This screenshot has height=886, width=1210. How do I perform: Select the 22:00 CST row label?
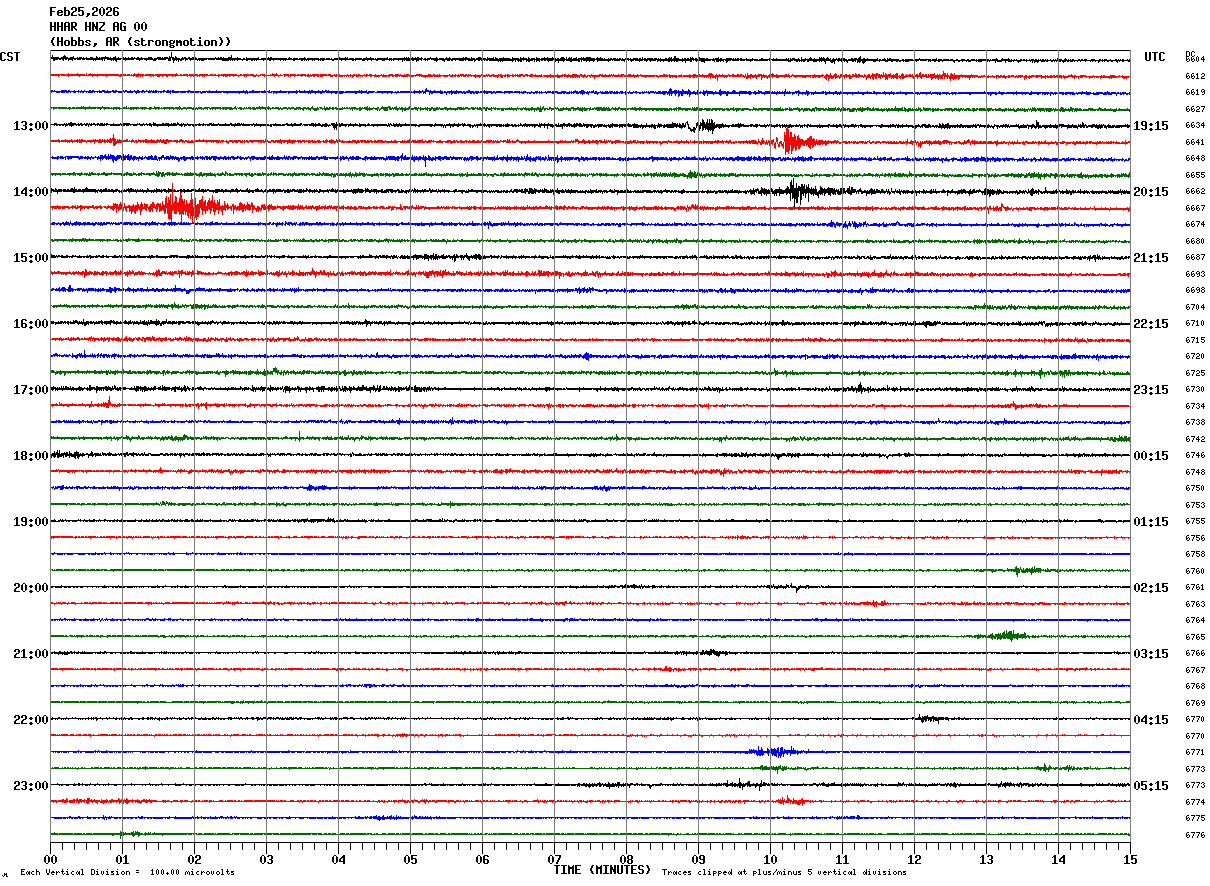click(x=31, y=720)
